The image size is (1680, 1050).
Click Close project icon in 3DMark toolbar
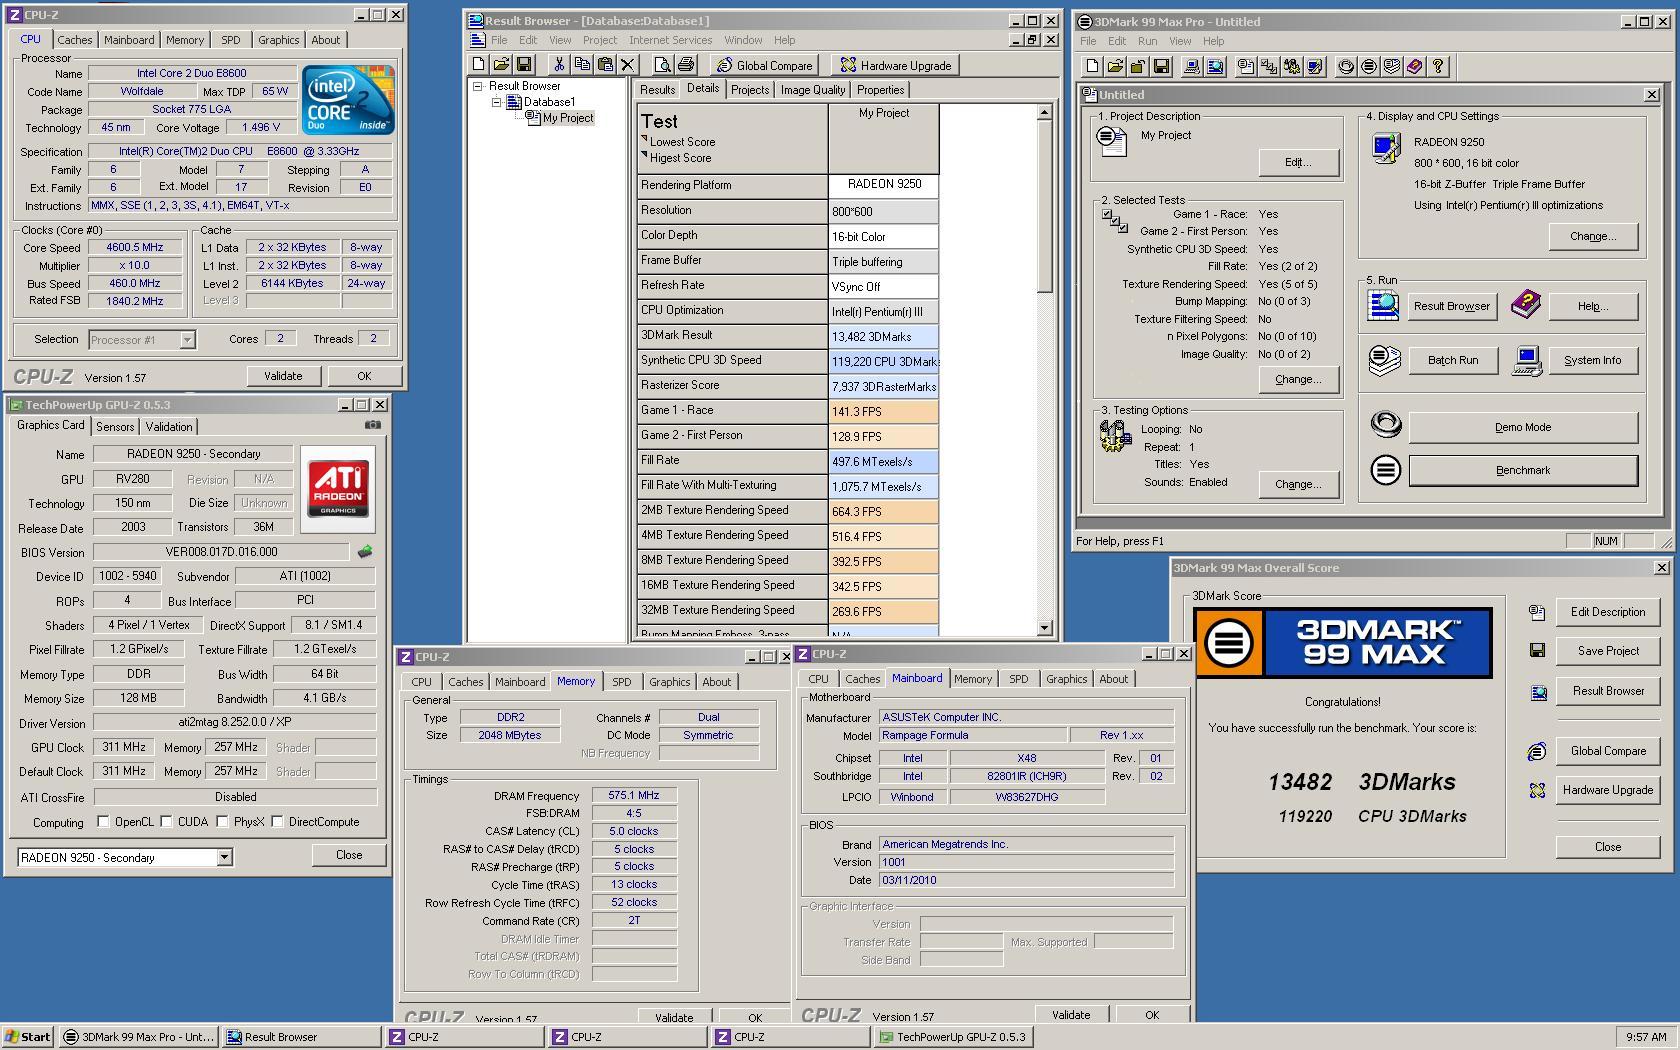[1138, 66]
